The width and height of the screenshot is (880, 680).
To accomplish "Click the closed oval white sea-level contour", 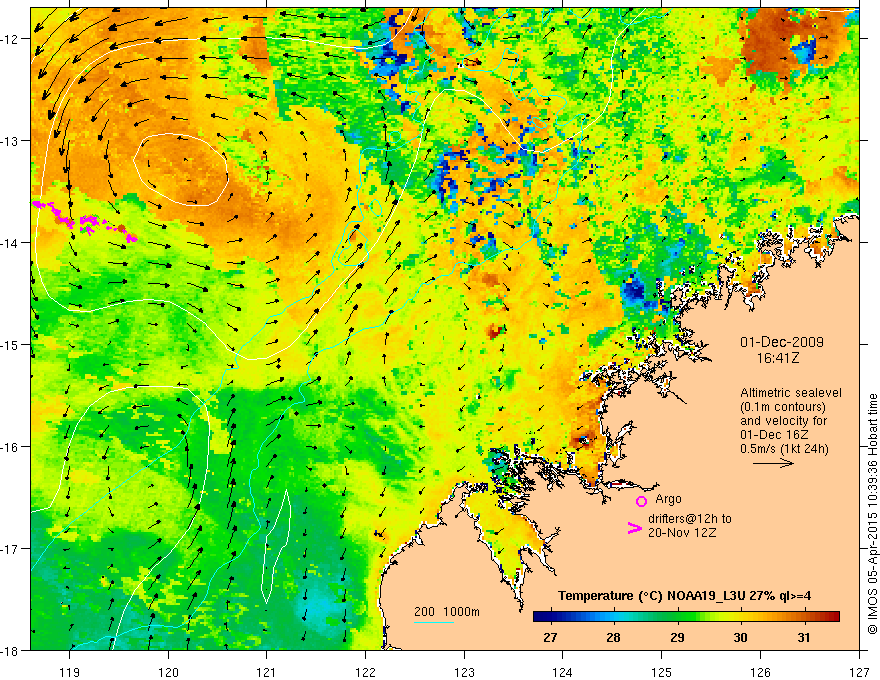I will 181,169.
